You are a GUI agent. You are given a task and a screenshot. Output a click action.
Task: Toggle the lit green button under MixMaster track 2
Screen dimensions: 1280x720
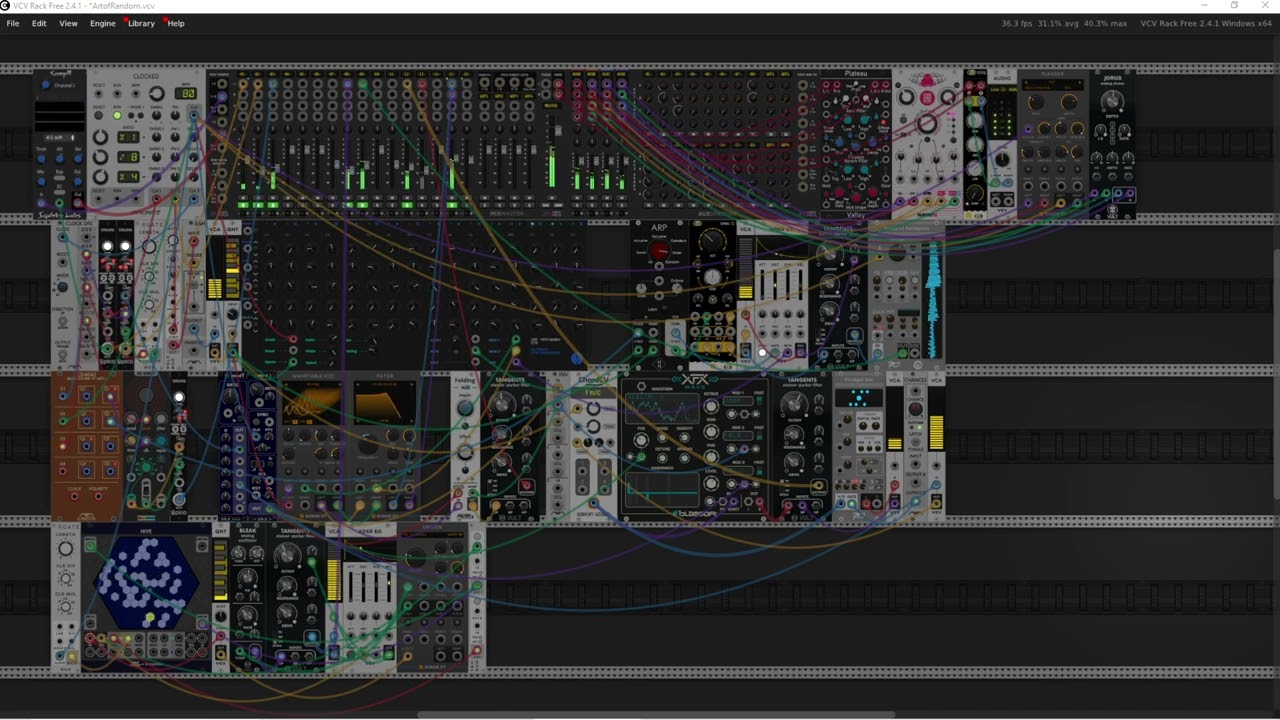(x=258, y=205)
